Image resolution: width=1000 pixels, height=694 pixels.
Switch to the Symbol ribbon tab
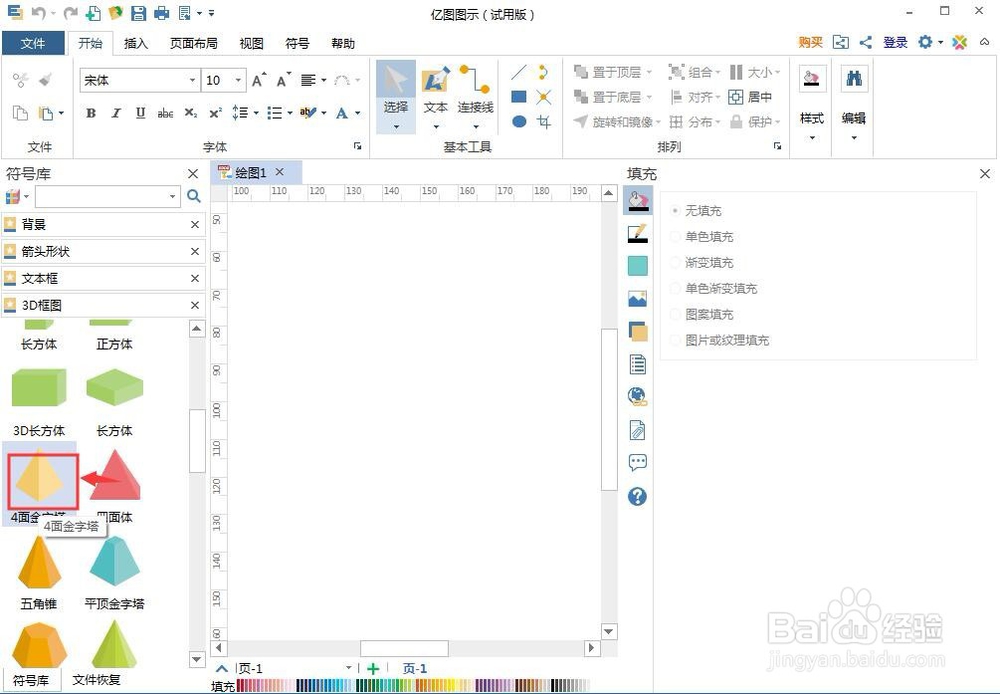(x=297, y=43)
